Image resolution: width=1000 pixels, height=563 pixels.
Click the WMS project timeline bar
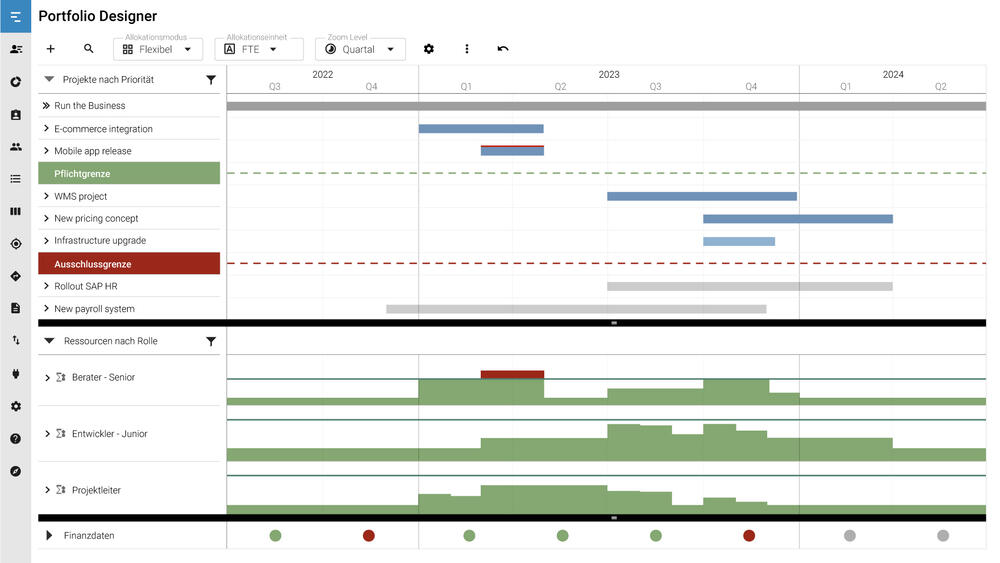pyautogui.click(x=701, y=197)
